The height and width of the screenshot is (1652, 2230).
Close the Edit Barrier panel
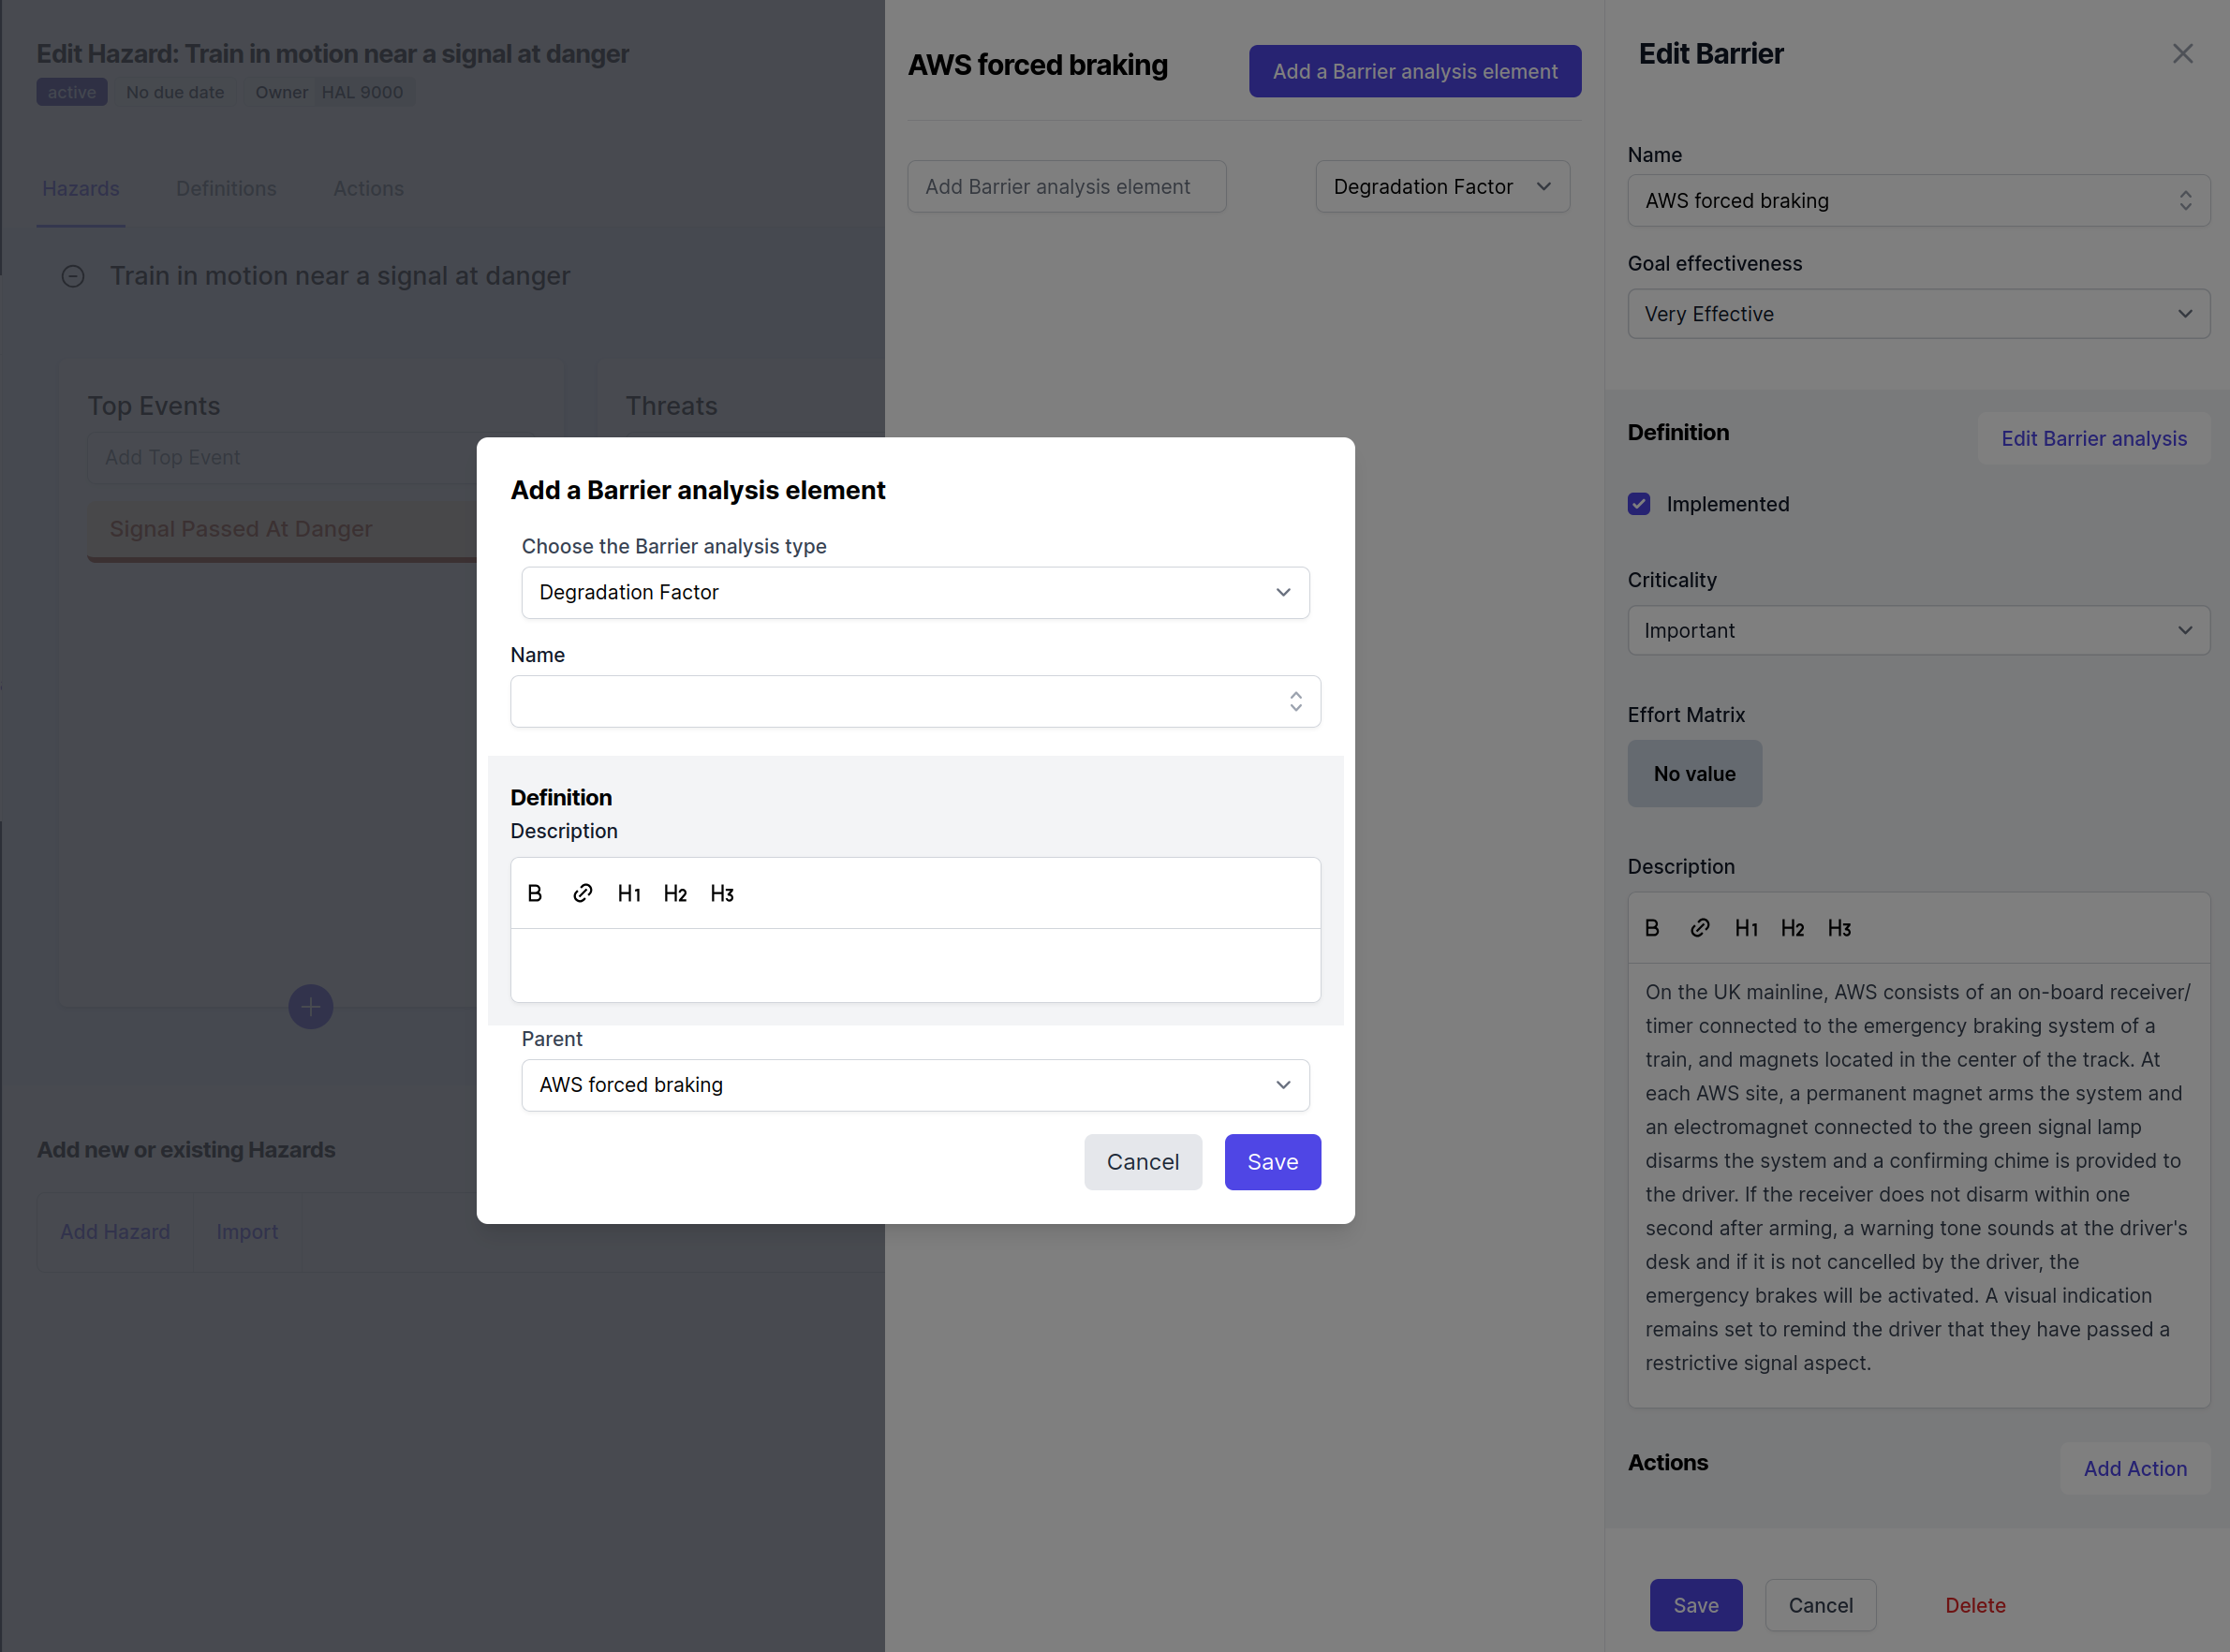click(x=2182, y=54)
